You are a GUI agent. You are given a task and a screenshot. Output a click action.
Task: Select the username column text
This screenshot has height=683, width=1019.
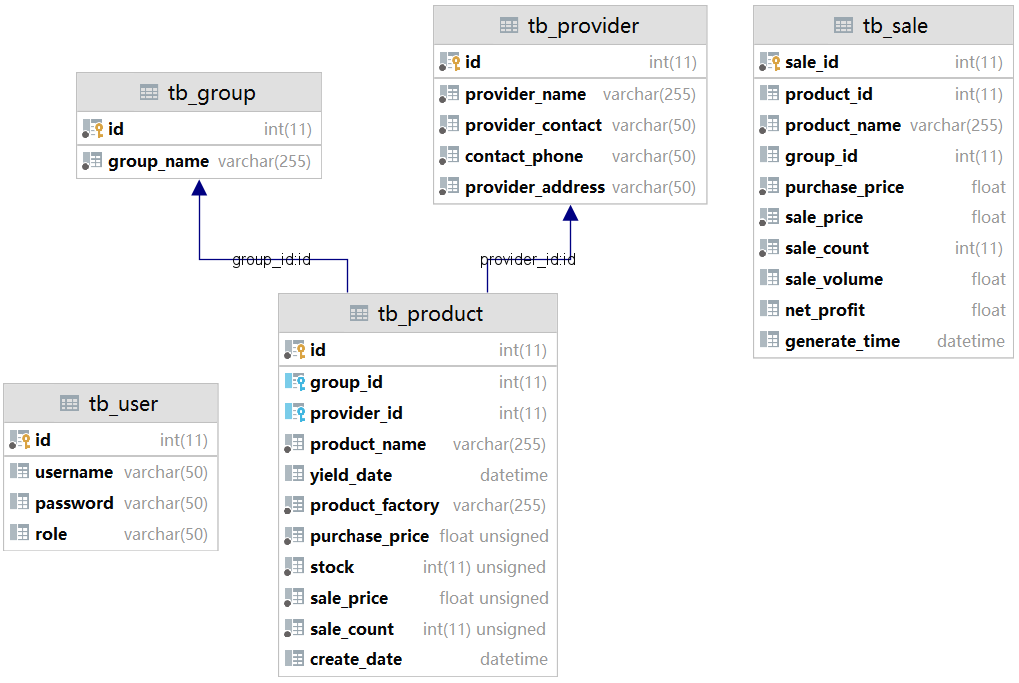73,472
